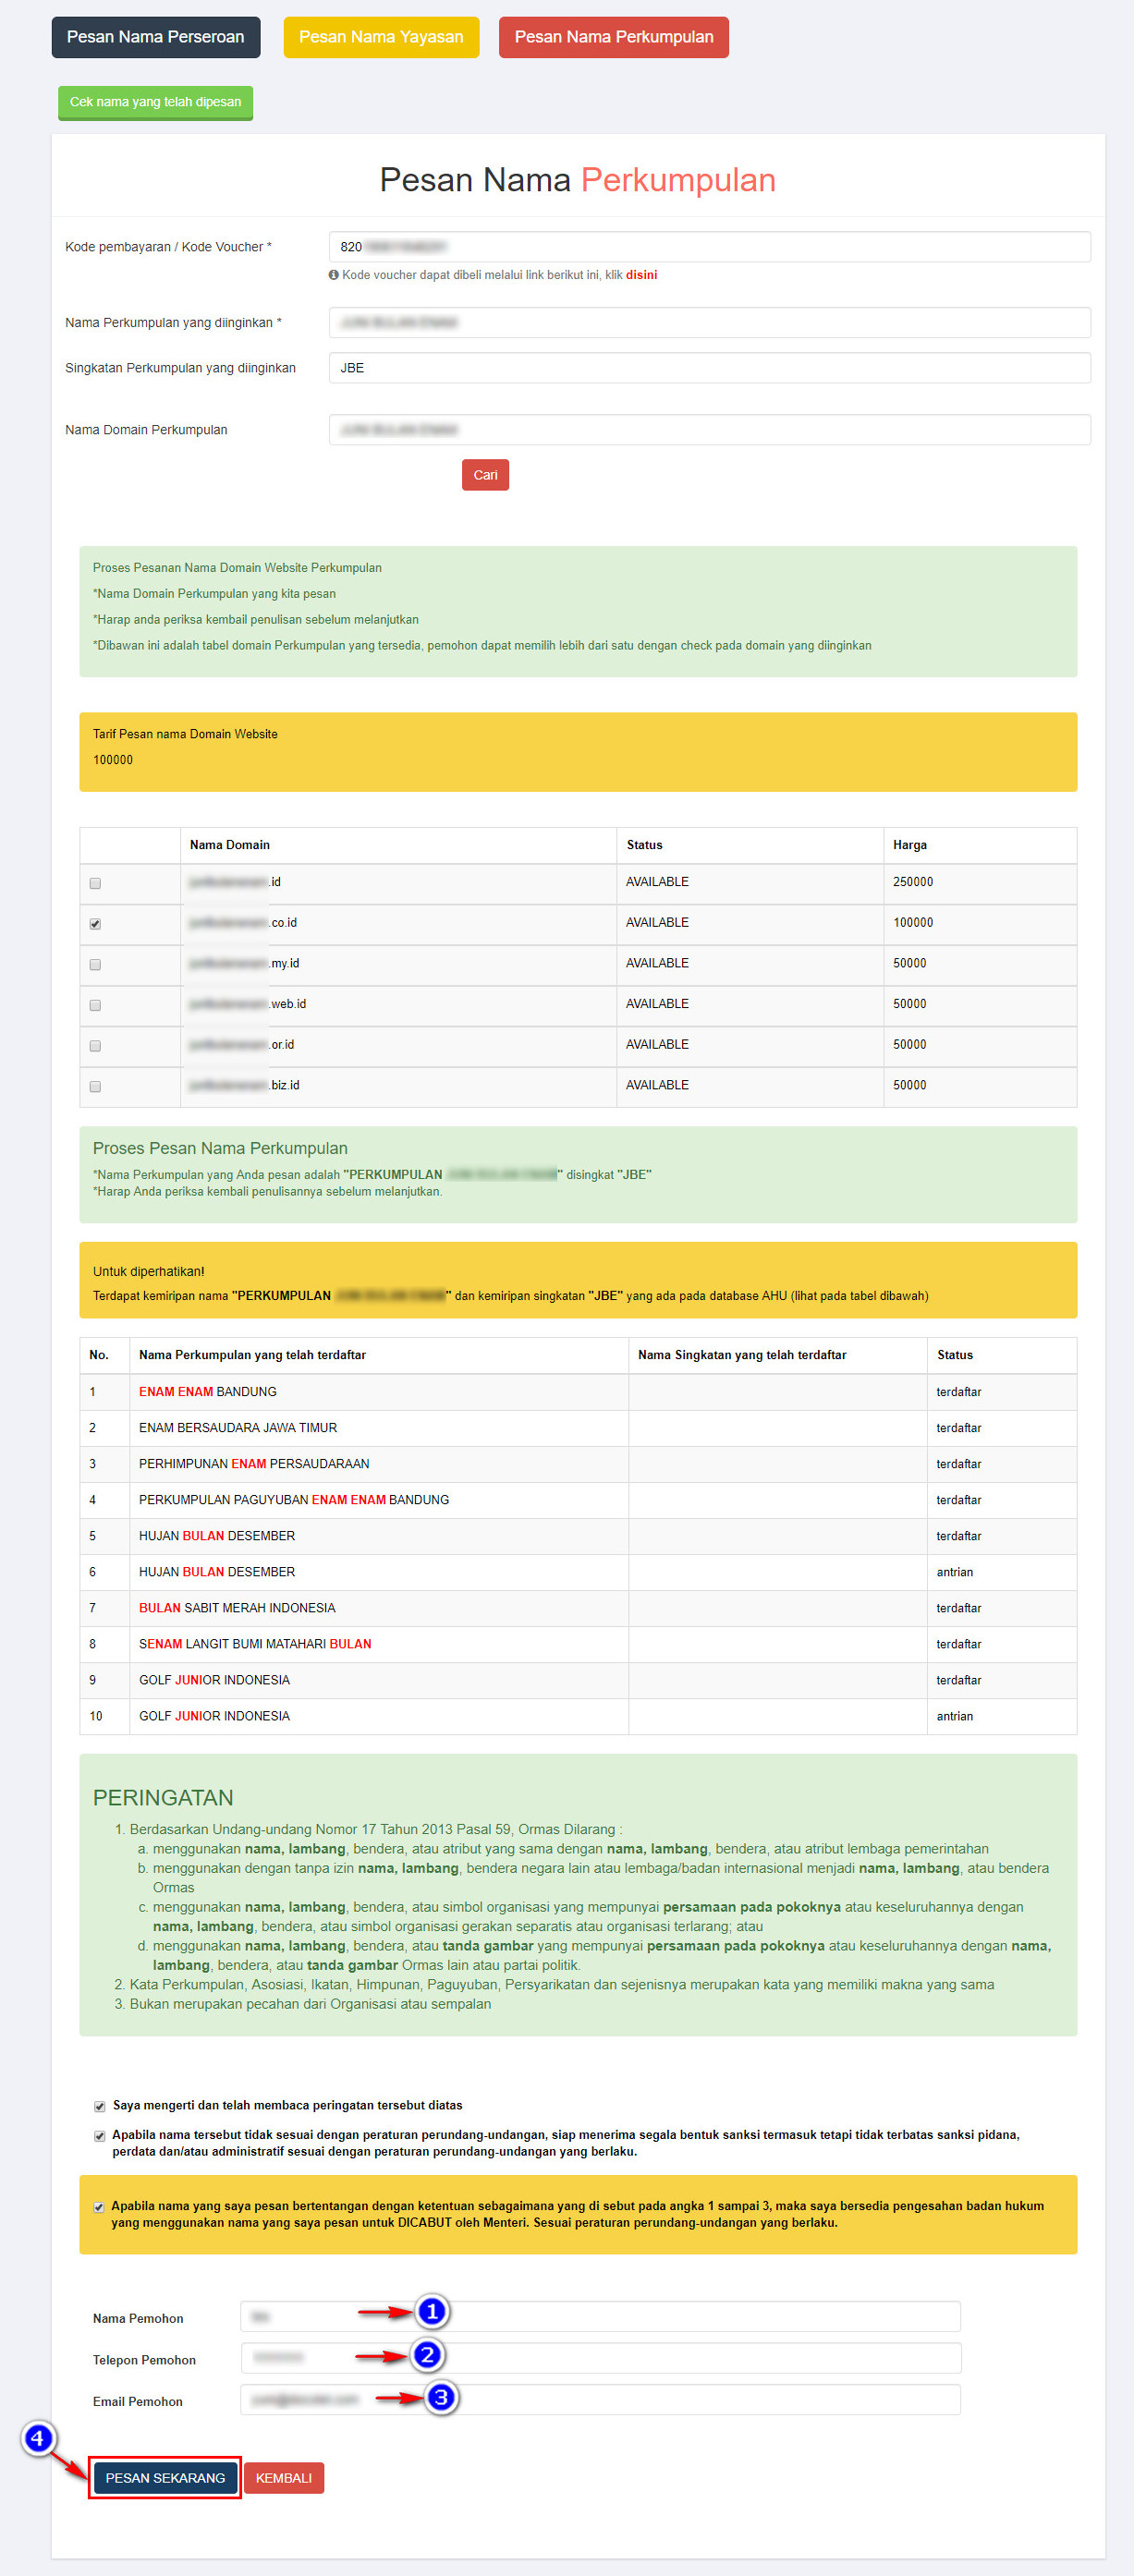Select the Pesan Nama Perkumpulan tab
1134x2576 pixels.
click(x=613, y=37)
